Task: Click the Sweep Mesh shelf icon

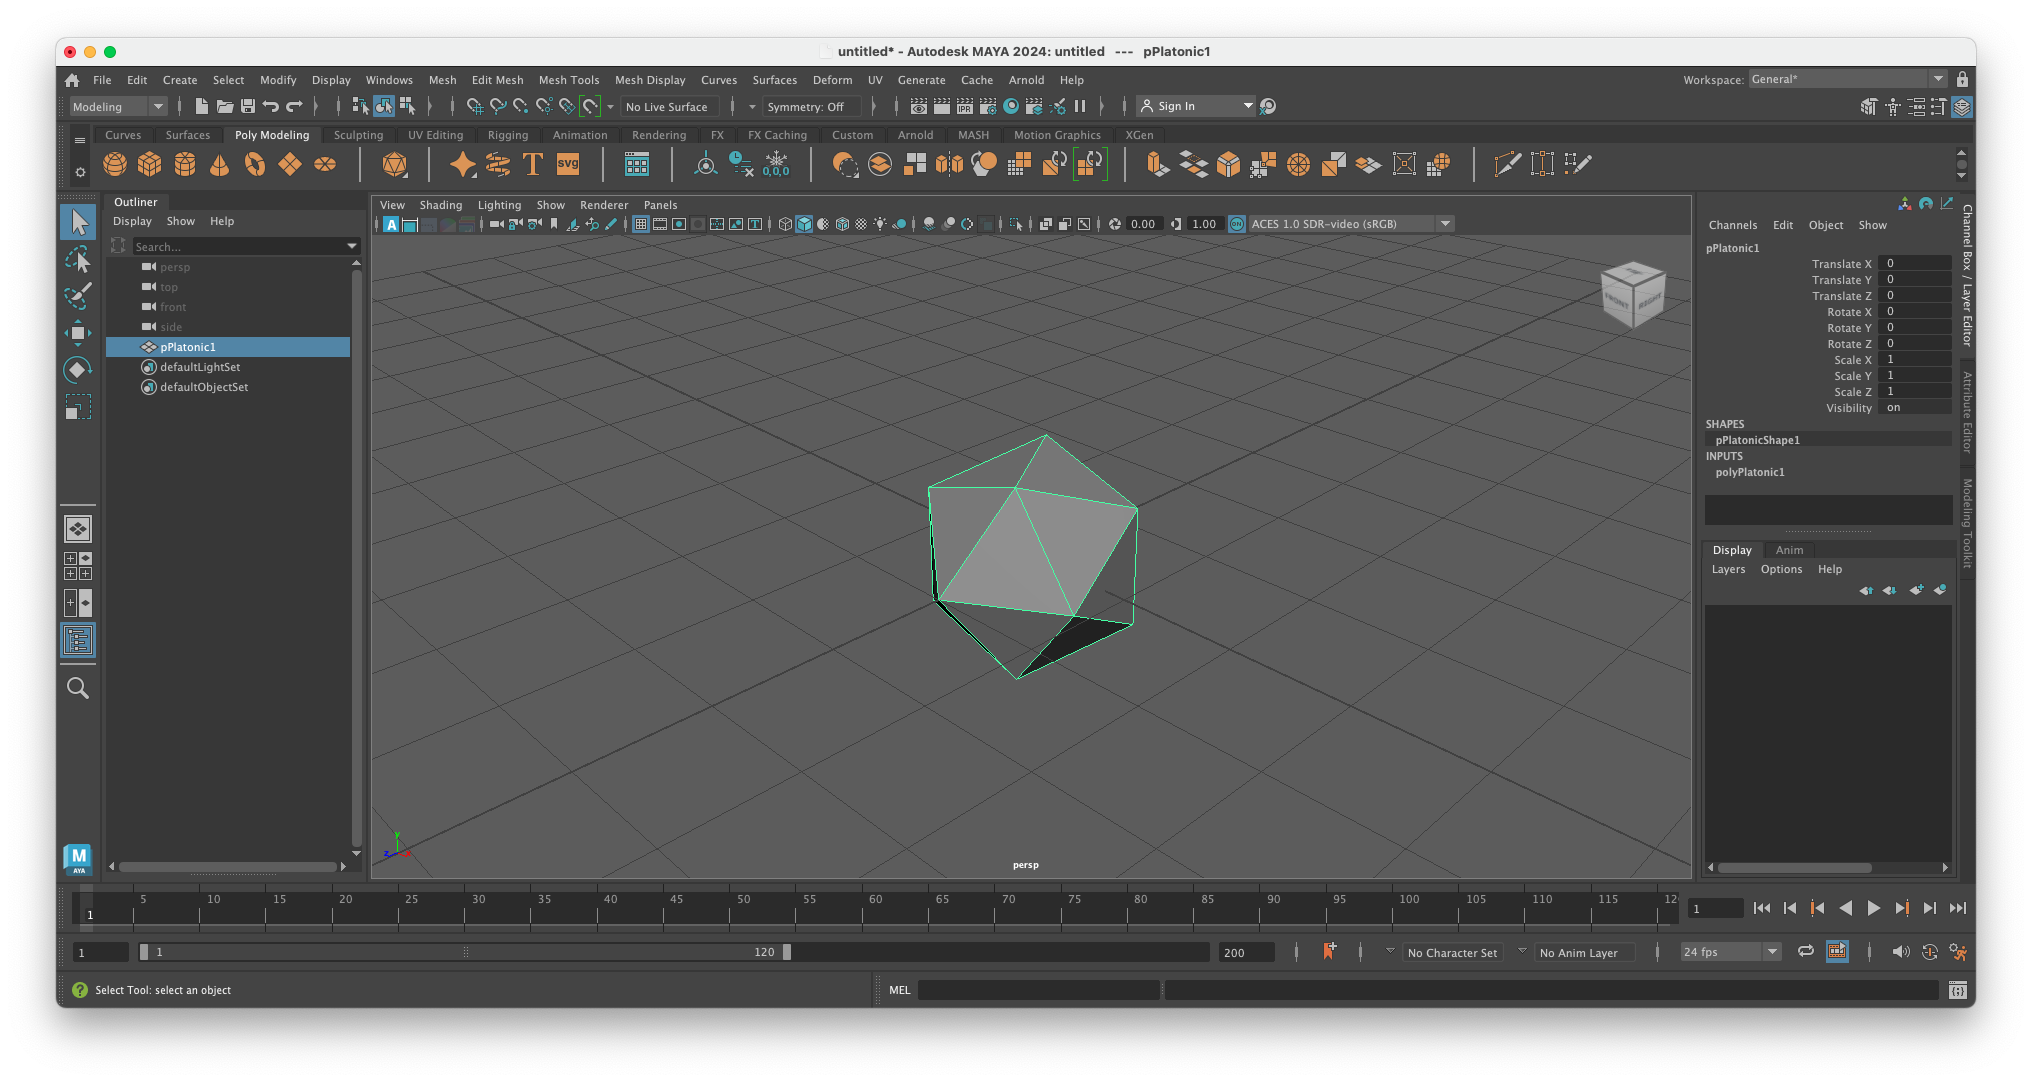Action: (x=498, y=164)
